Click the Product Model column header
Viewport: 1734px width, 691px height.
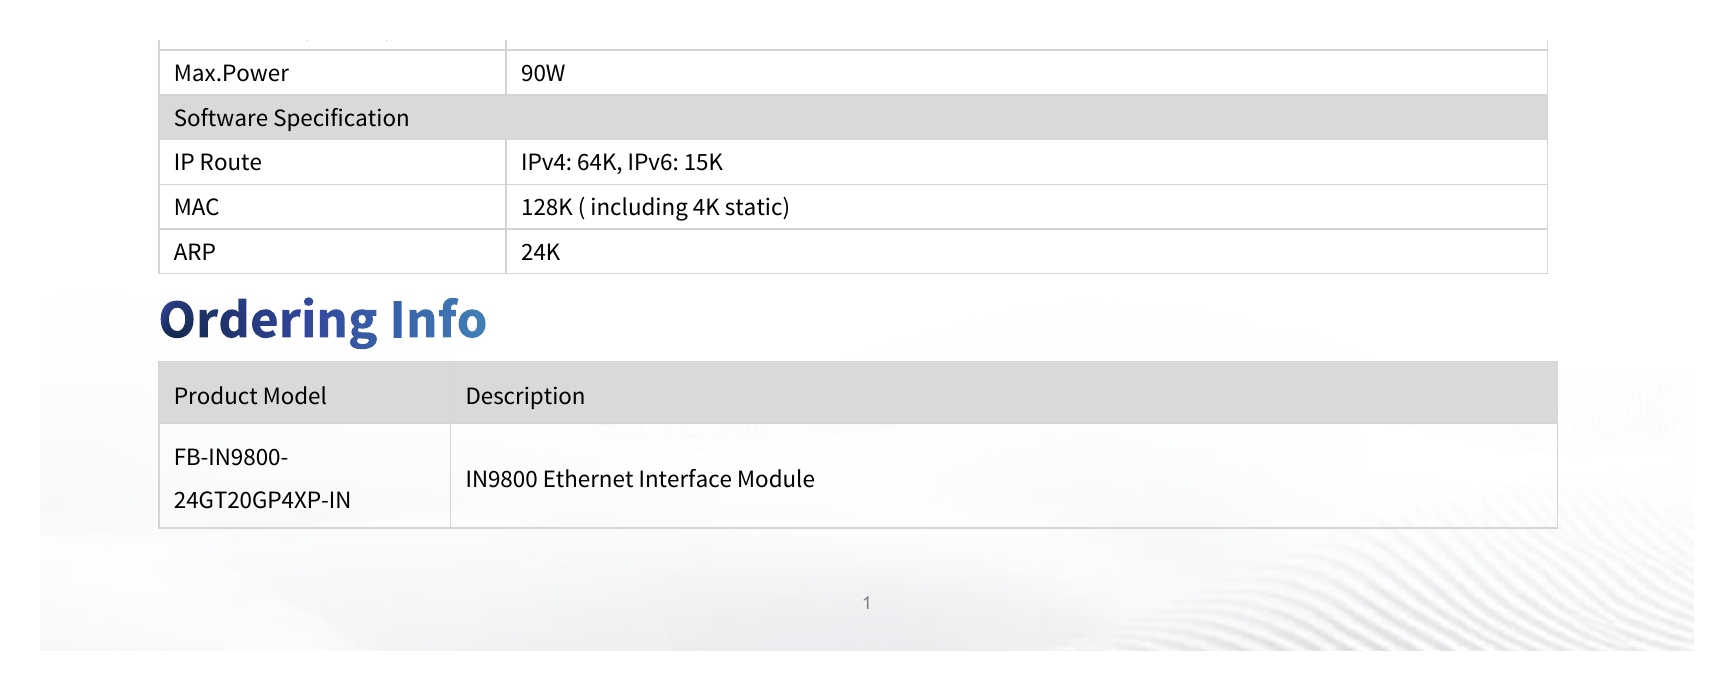click(250, 396)
